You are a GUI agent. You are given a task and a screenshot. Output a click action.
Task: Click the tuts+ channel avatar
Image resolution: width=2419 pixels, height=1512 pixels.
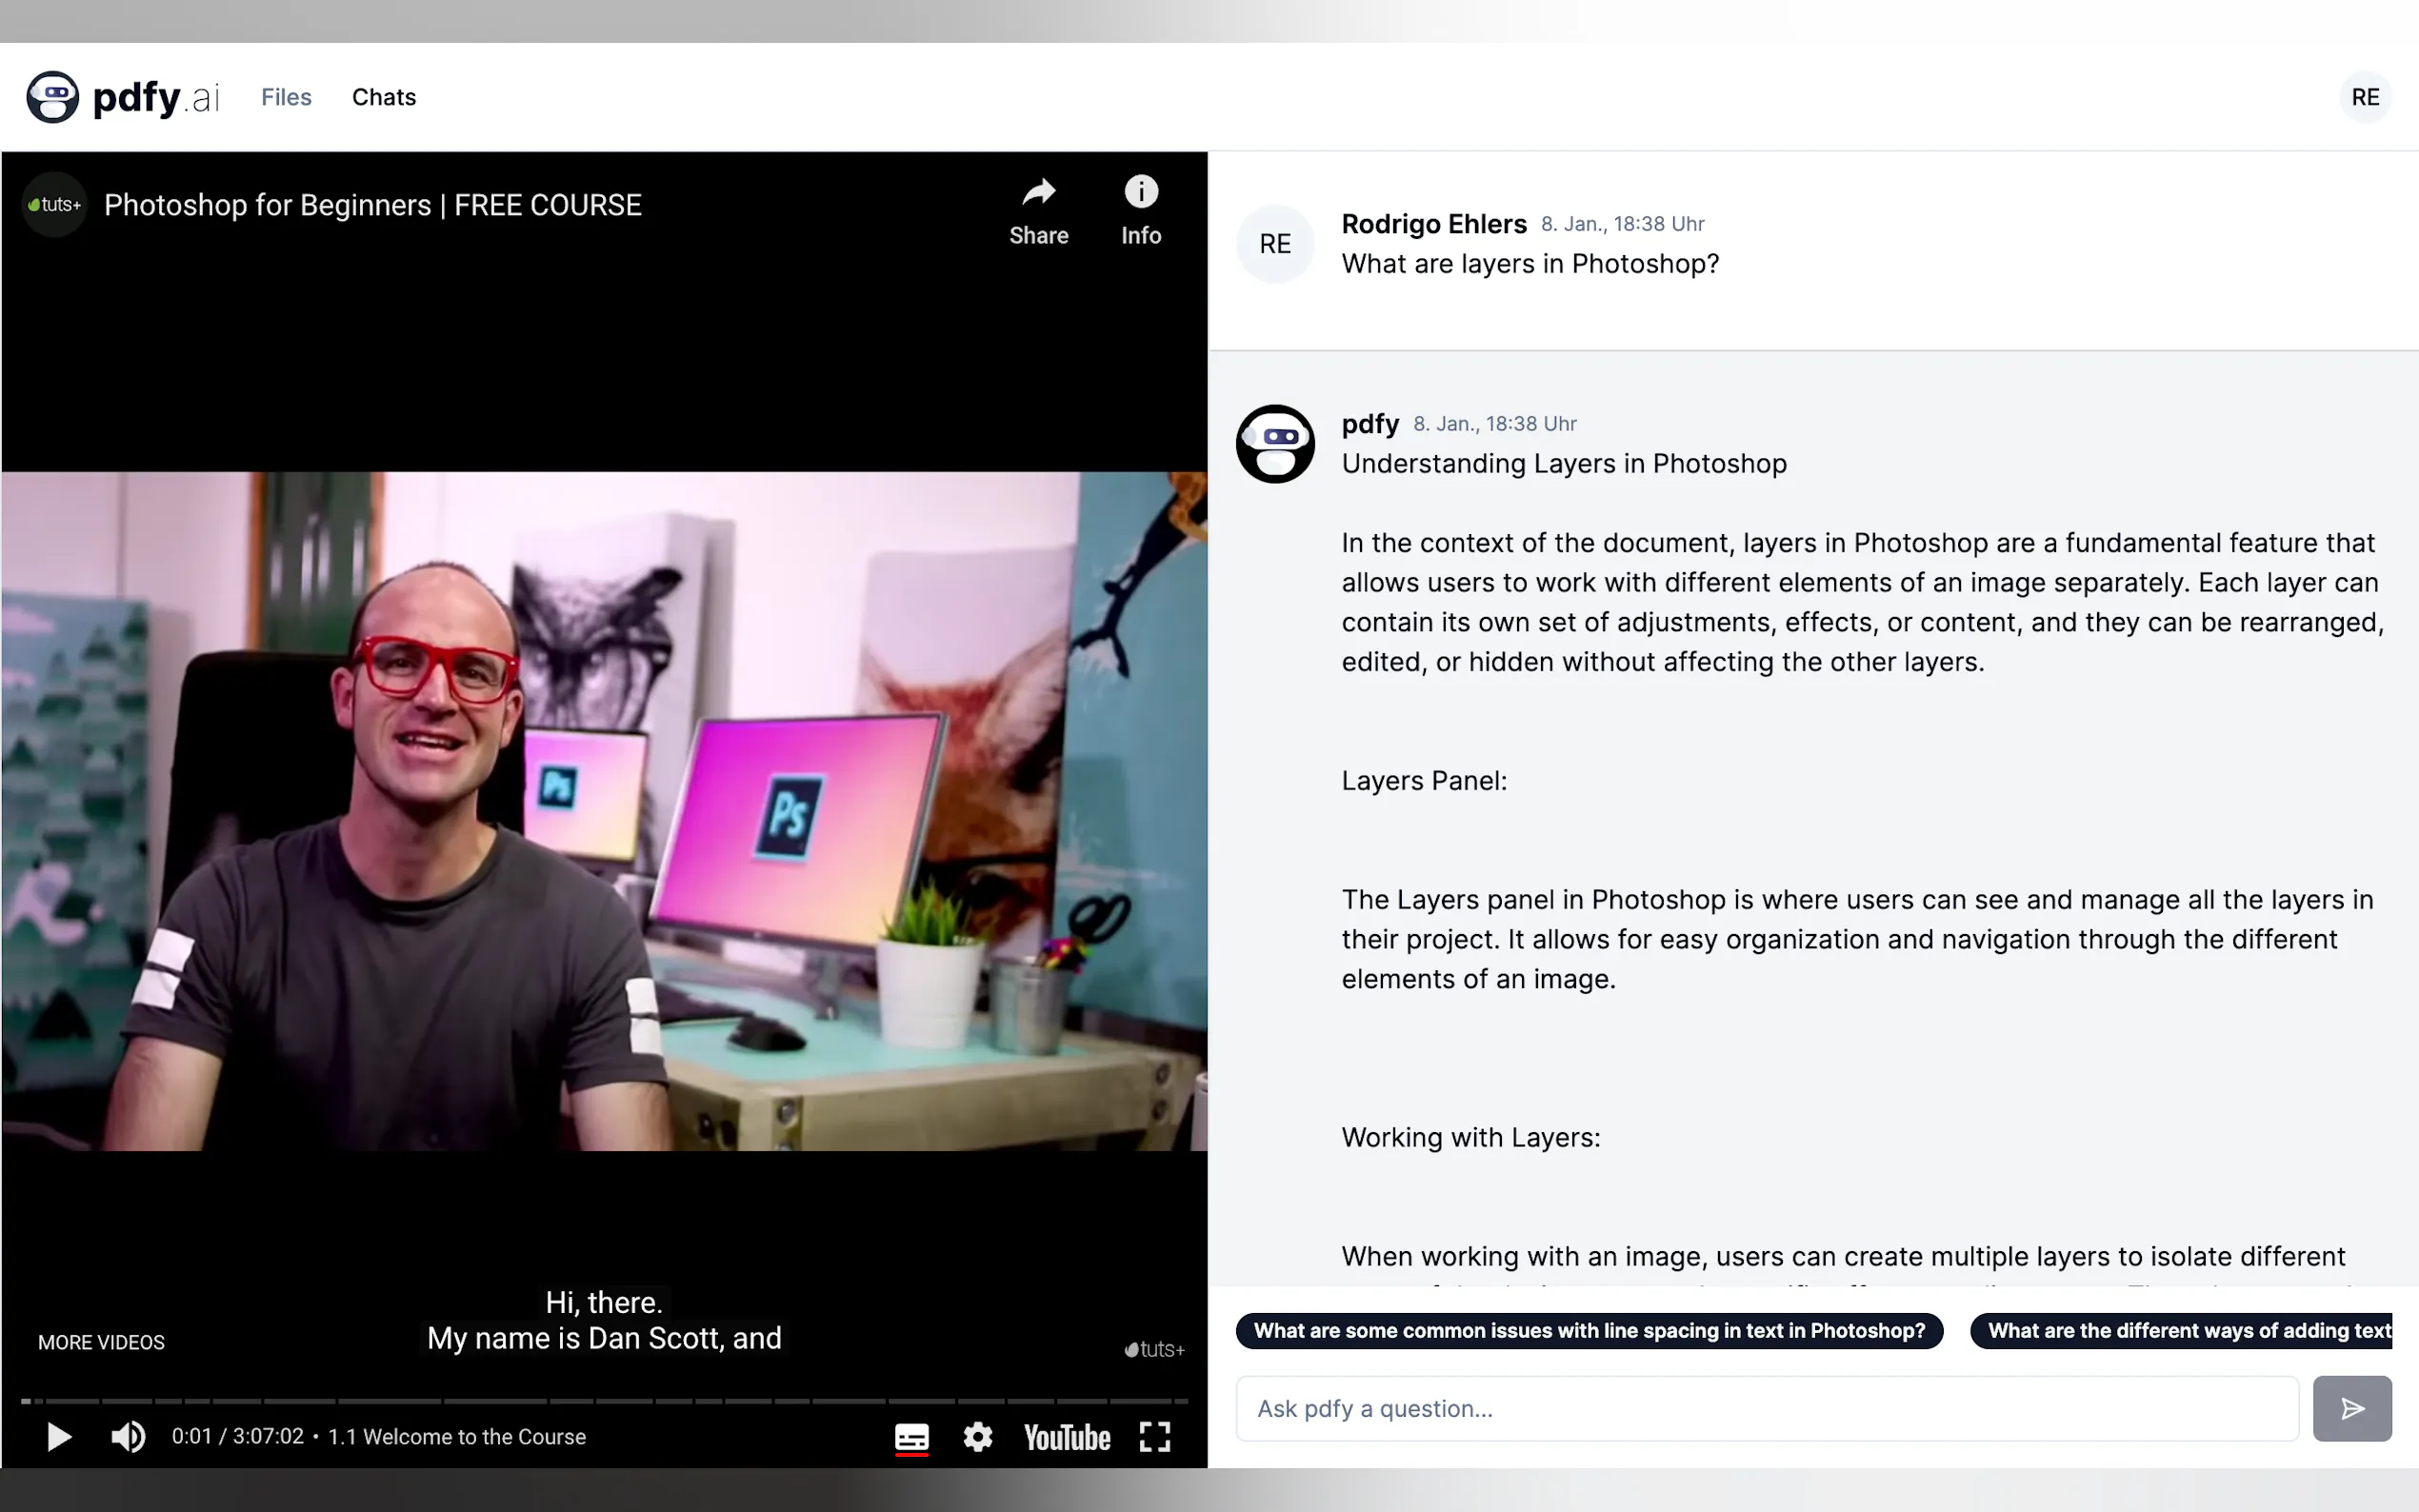point(54,205)
